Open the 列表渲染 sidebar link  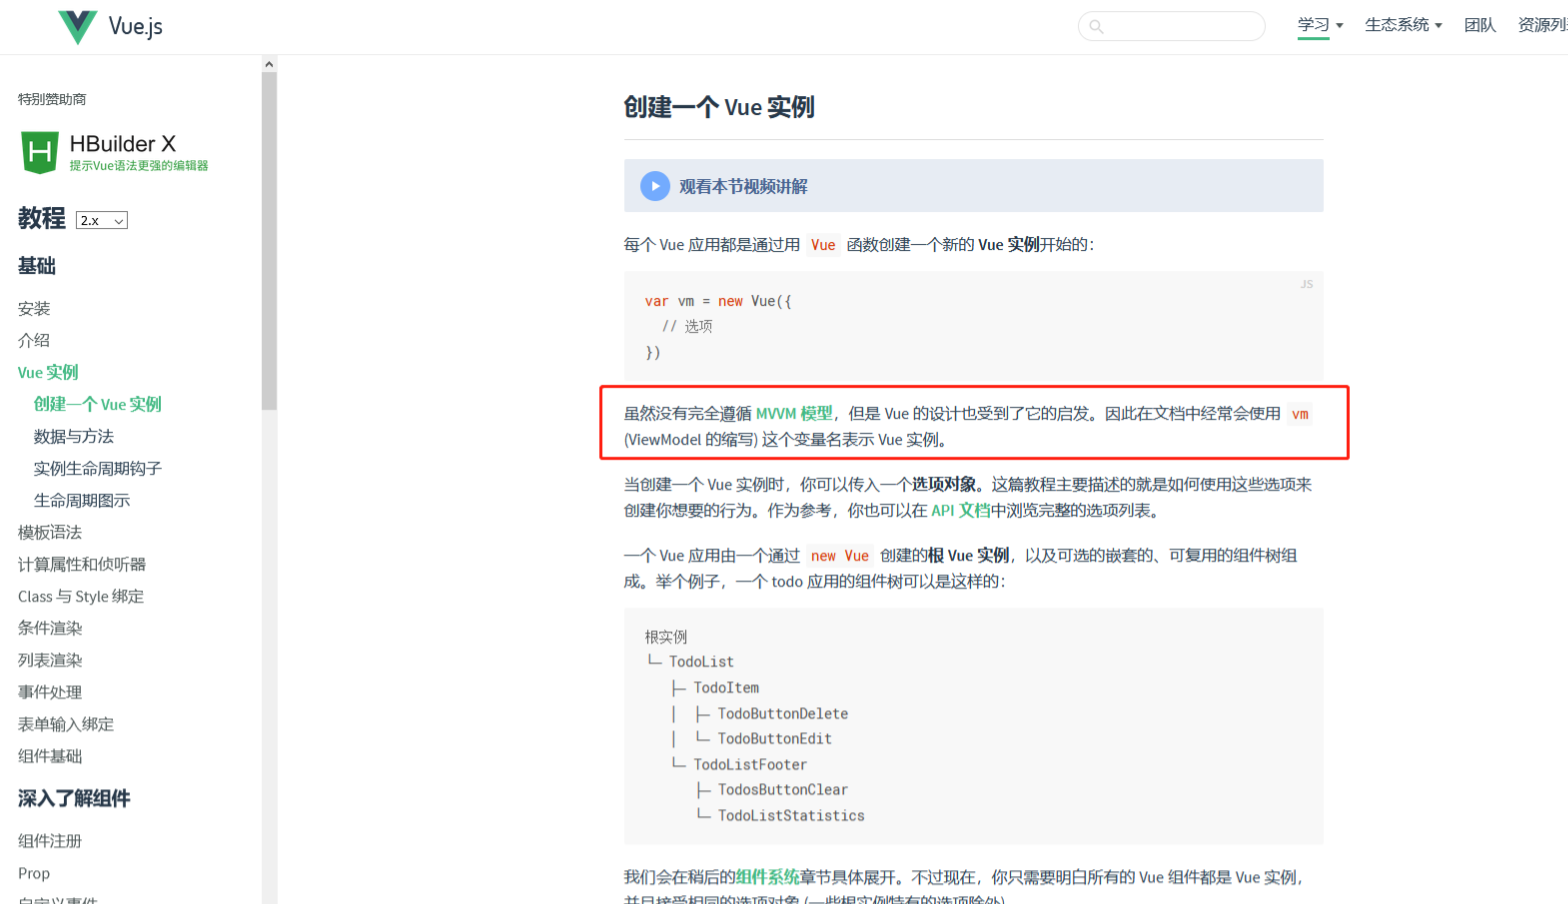[x=50, y=661]
